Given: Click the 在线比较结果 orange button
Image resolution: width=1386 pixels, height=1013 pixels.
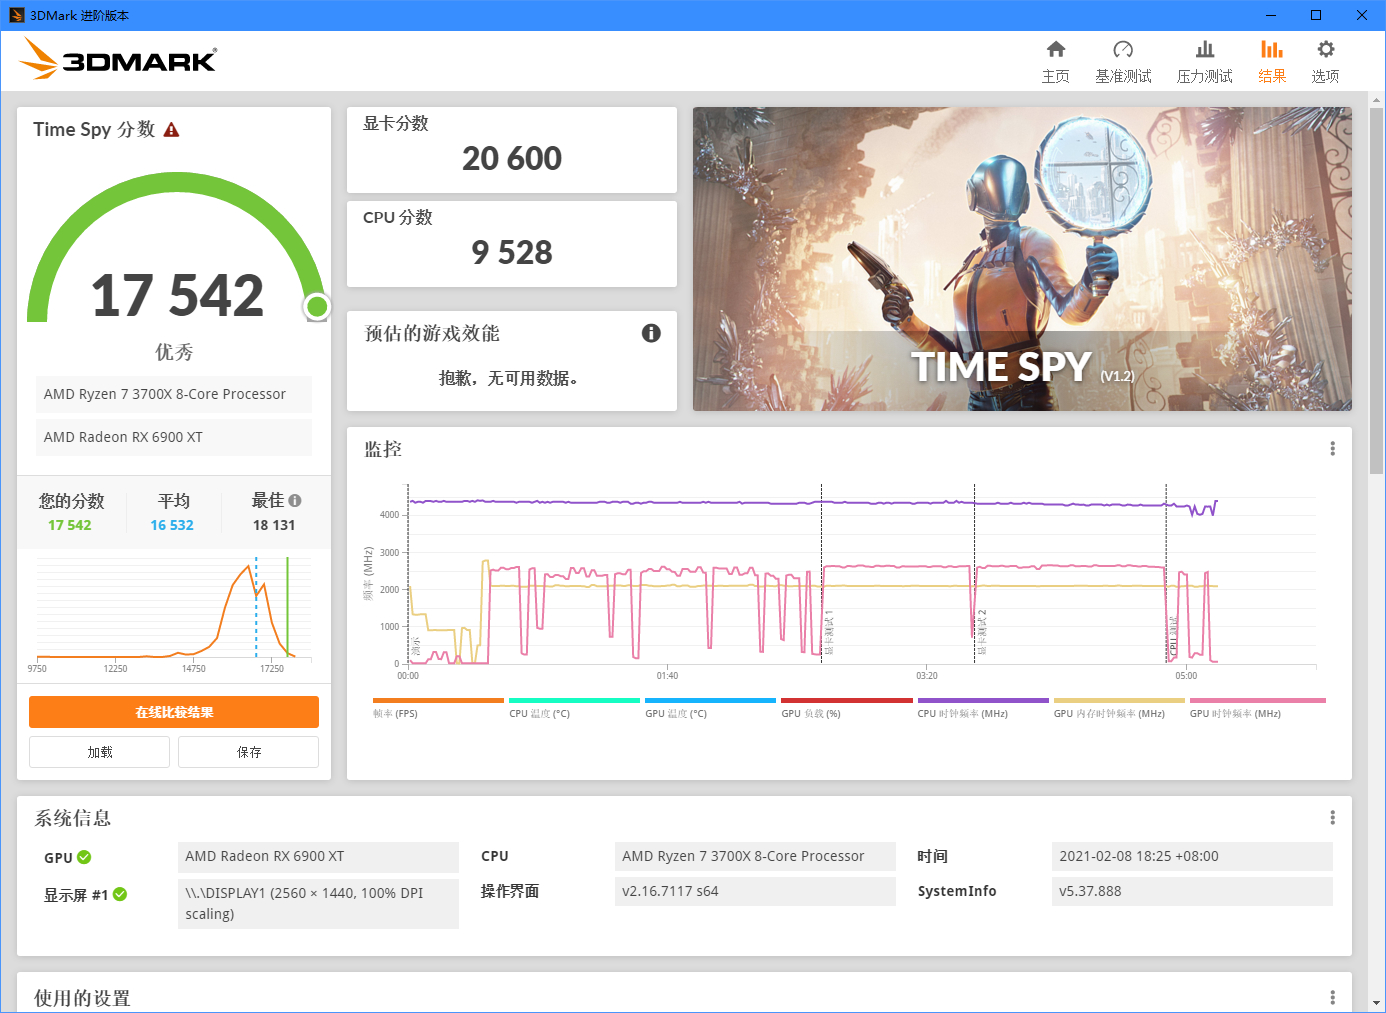Looking at the screenshot, I should [x=174, y=712].
